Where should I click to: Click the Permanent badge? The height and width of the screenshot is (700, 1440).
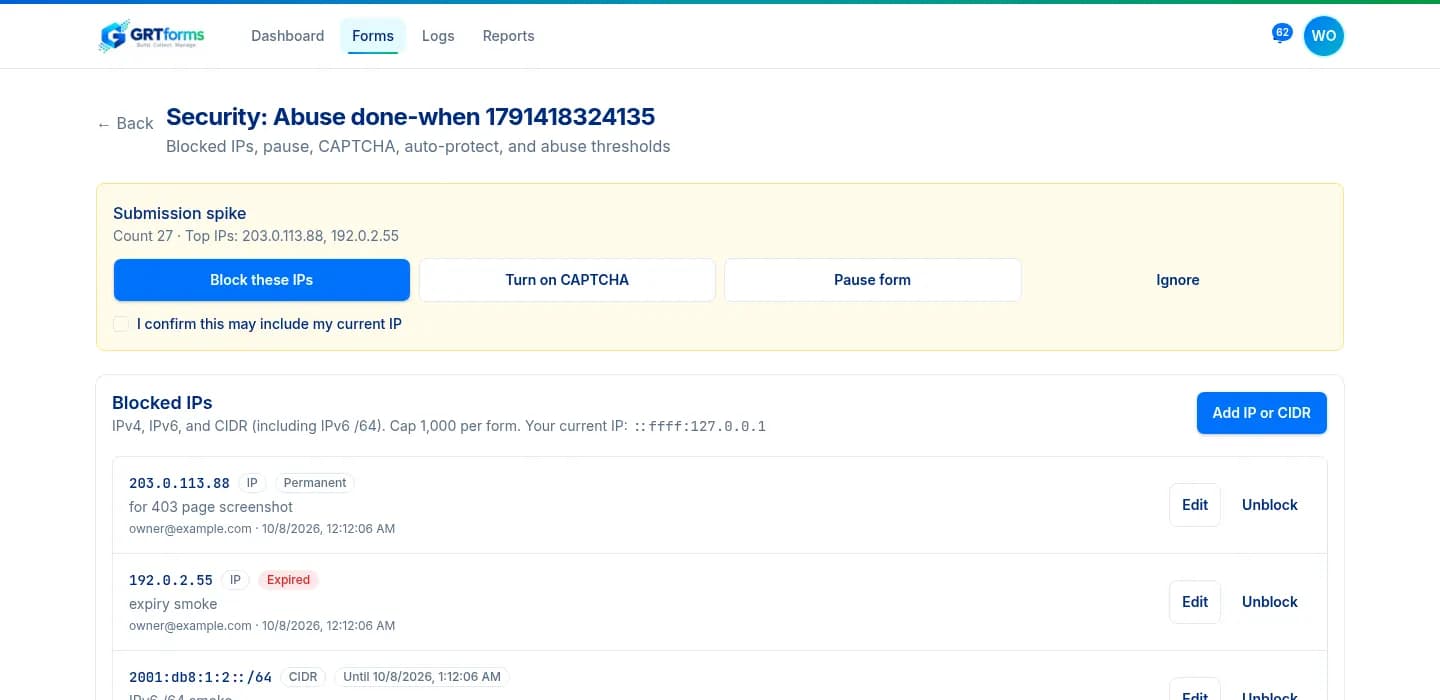tap(315, 483)
